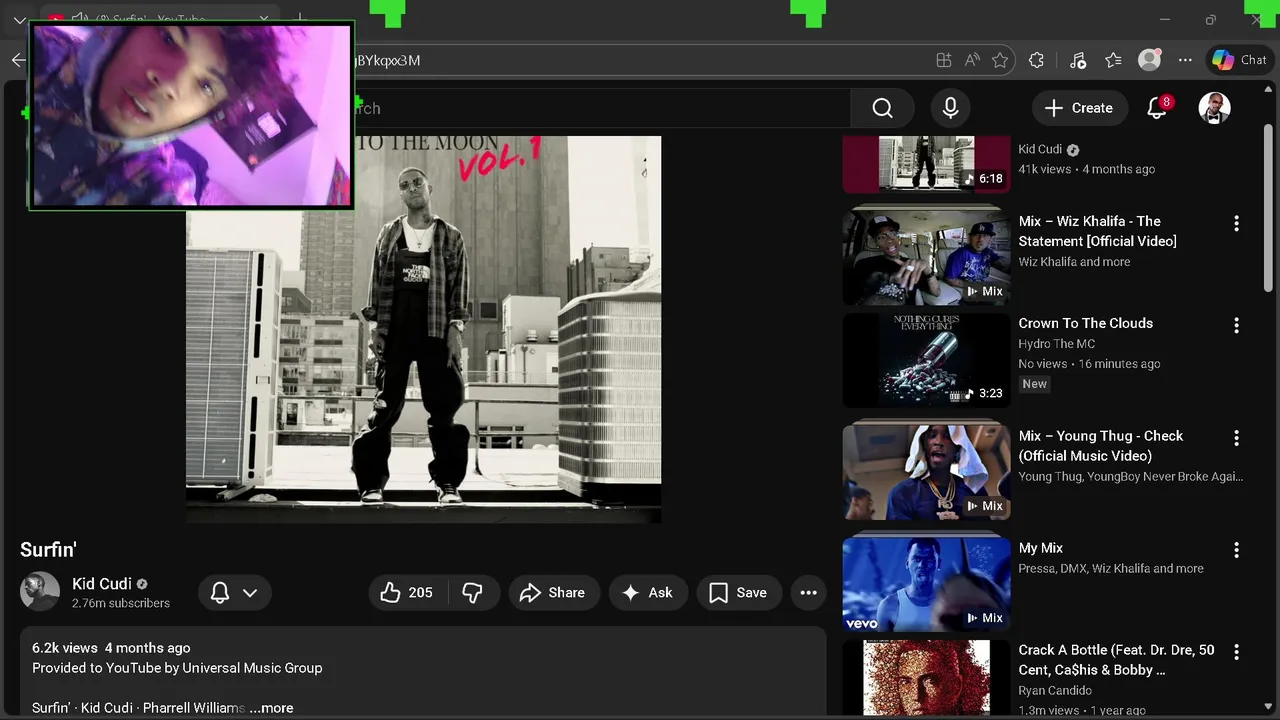
Task: Open options for My Mix
Action: click(x=1236, y=550)
